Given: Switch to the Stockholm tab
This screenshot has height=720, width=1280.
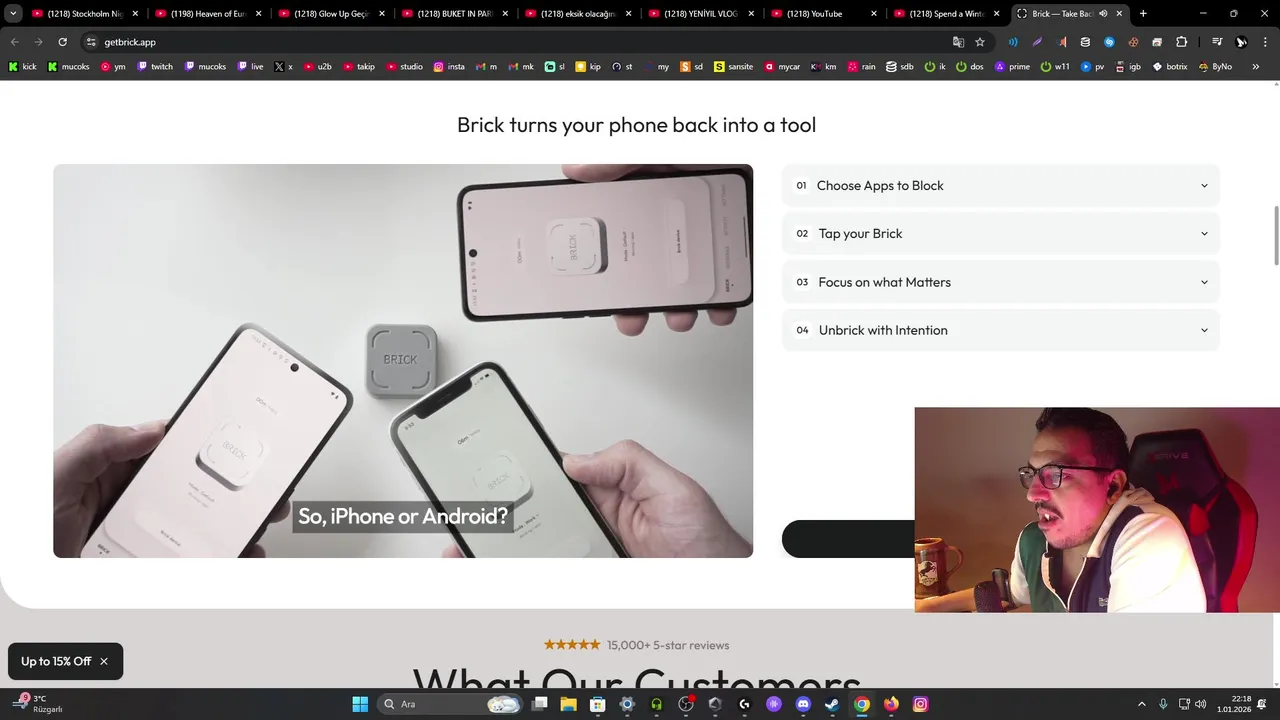Looking at the screenshot, I should (83, 14).
